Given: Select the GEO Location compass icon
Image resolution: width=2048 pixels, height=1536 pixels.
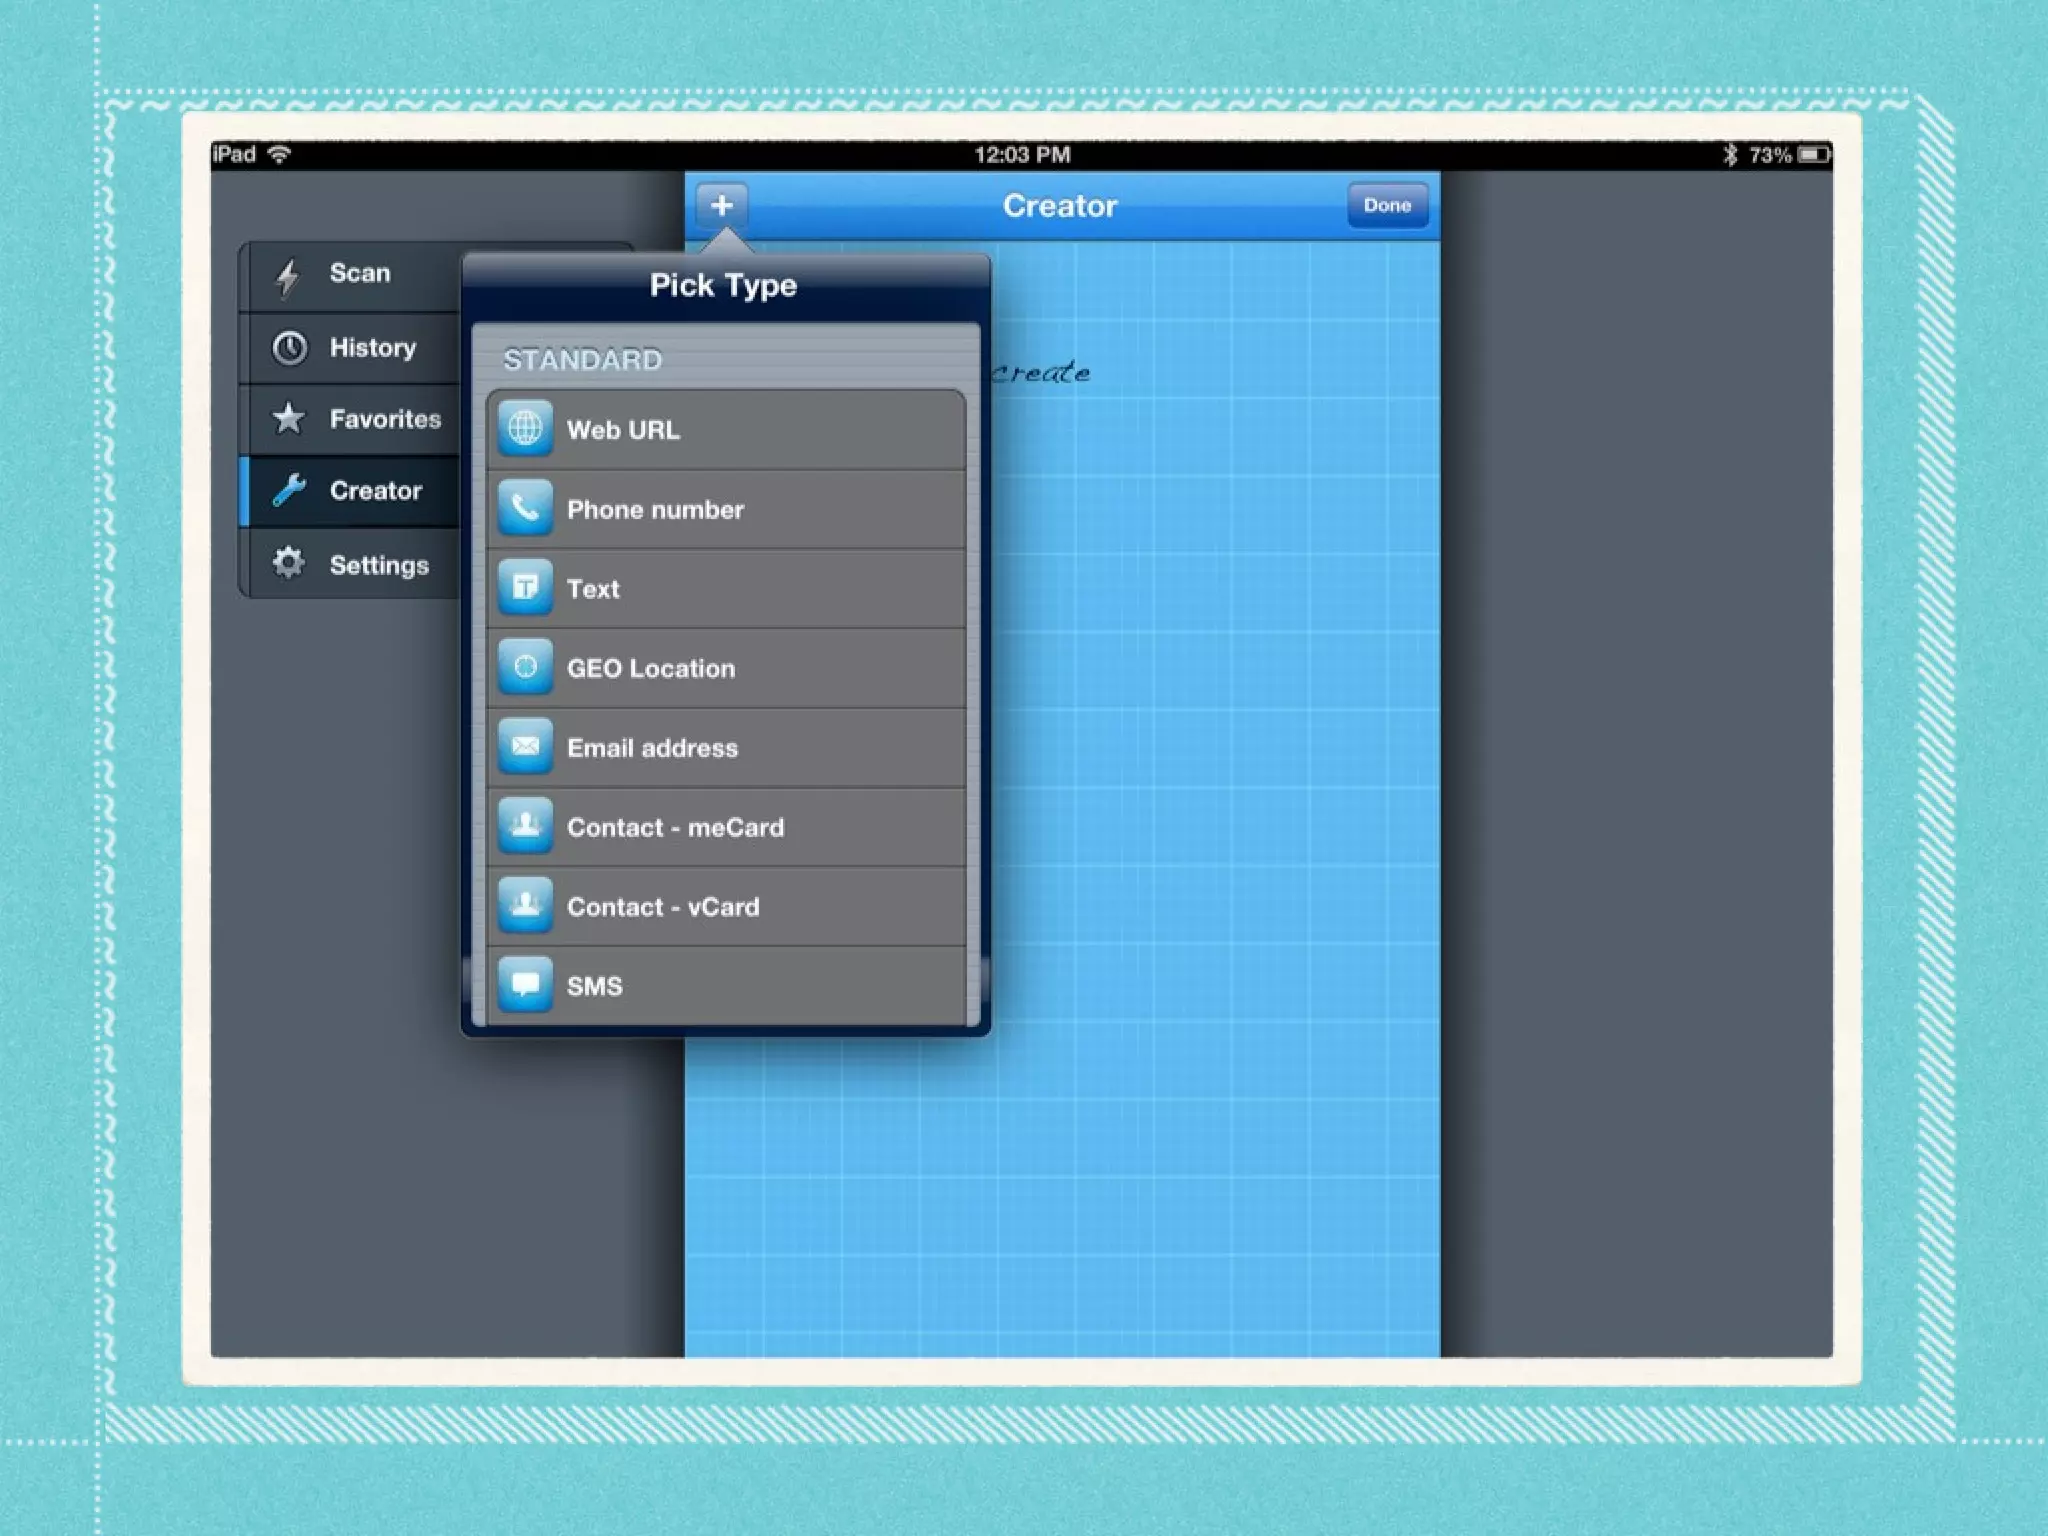Looking at the screenshot, I should [525, 667].
